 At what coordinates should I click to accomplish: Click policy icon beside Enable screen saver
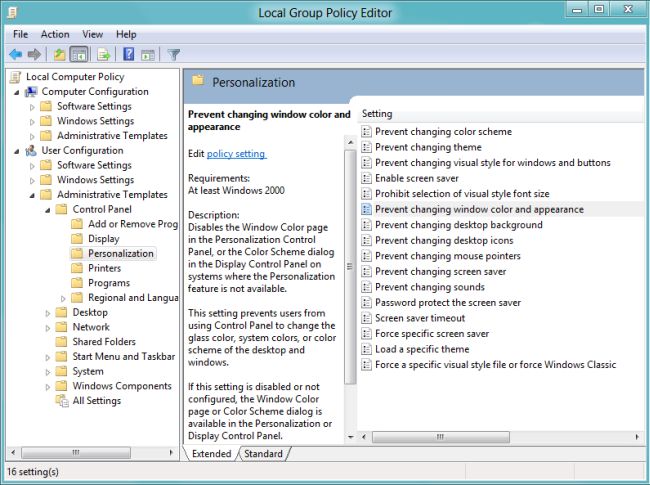pyautogui.click(x=366, y=178)
